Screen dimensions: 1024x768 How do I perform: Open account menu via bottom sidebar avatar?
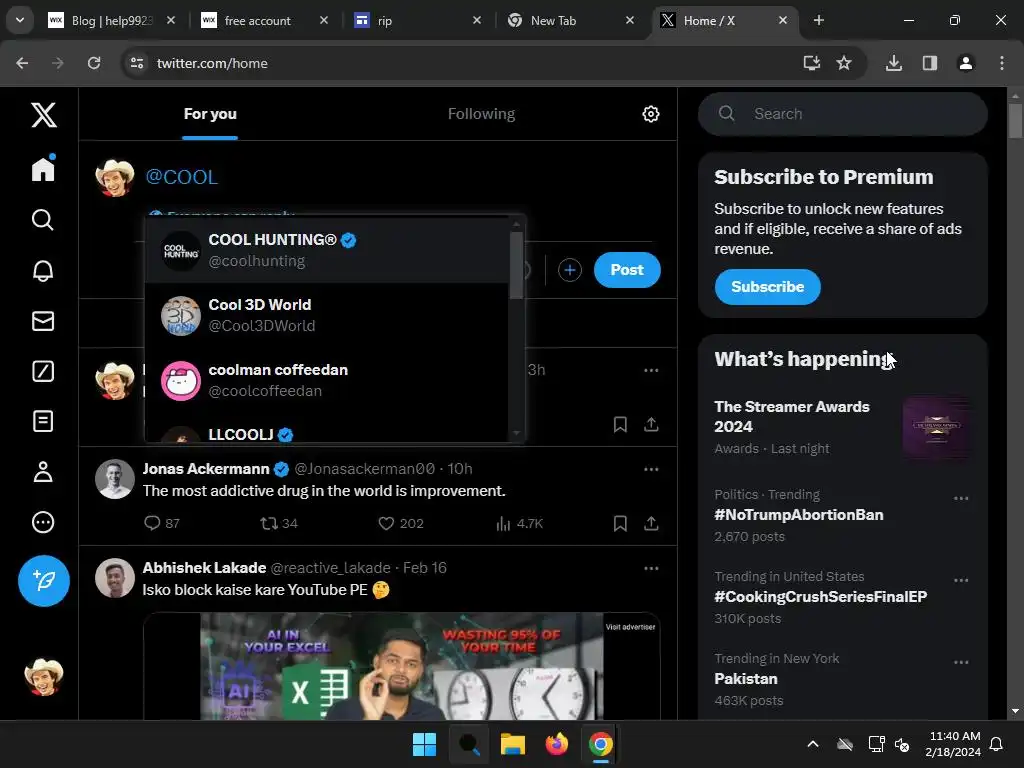pos(44,676)
